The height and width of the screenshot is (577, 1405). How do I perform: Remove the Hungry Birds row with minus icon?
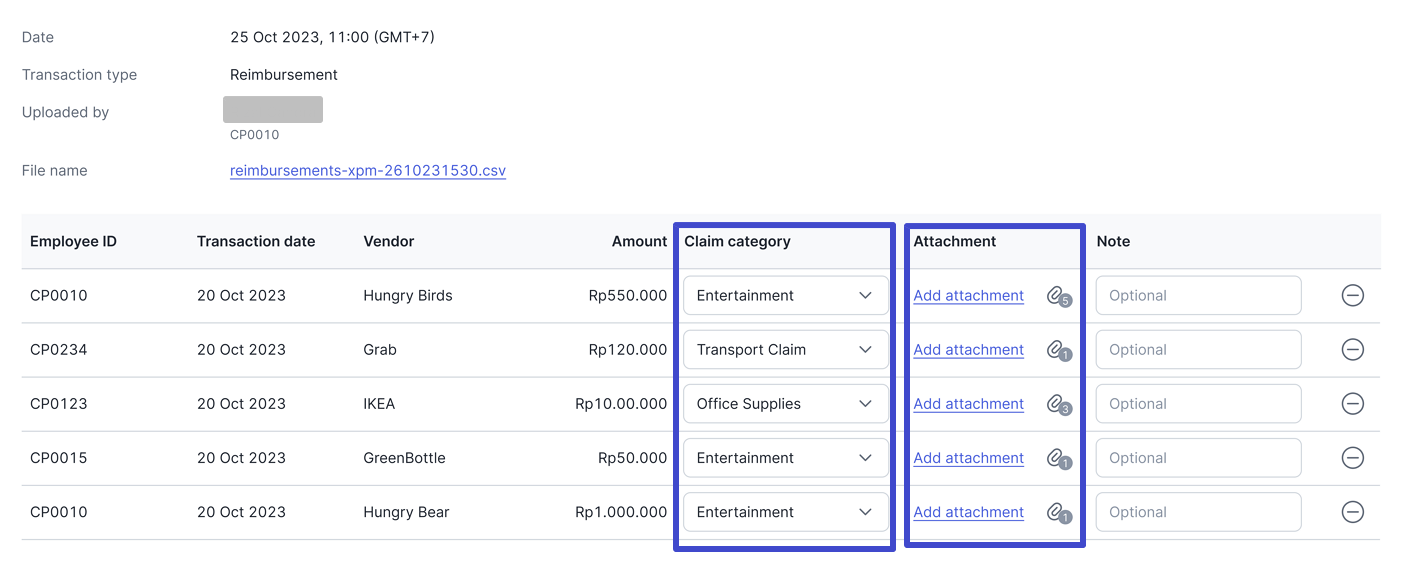pos(1352,296)
